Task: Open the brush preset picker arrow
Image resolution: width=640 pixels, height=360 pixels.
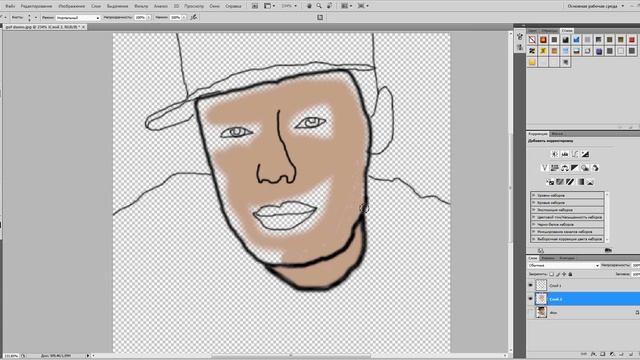Action: click(36, 18)
